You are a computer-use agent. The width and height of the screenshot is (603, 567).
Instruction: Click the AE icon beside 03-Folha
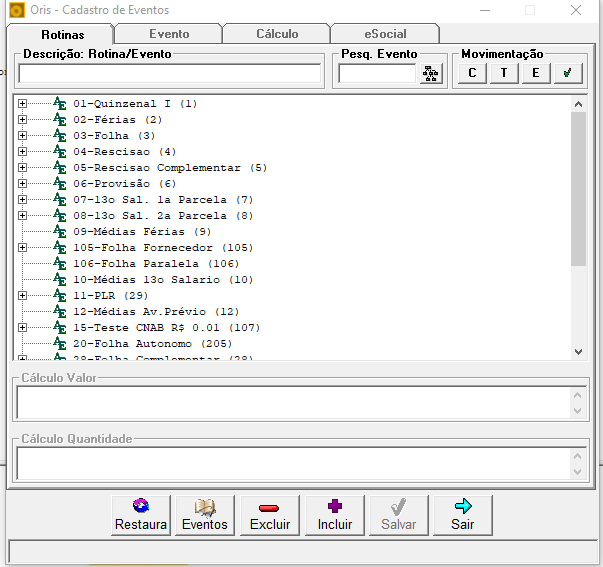click(x=60, y=135)
